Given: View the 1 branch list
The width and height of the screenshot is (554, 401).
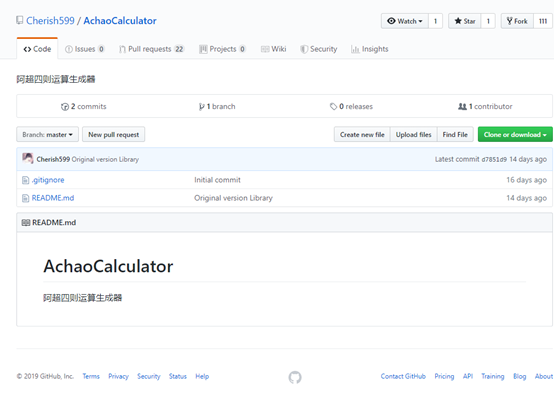Looking at the screenshot, I should 217,106.
